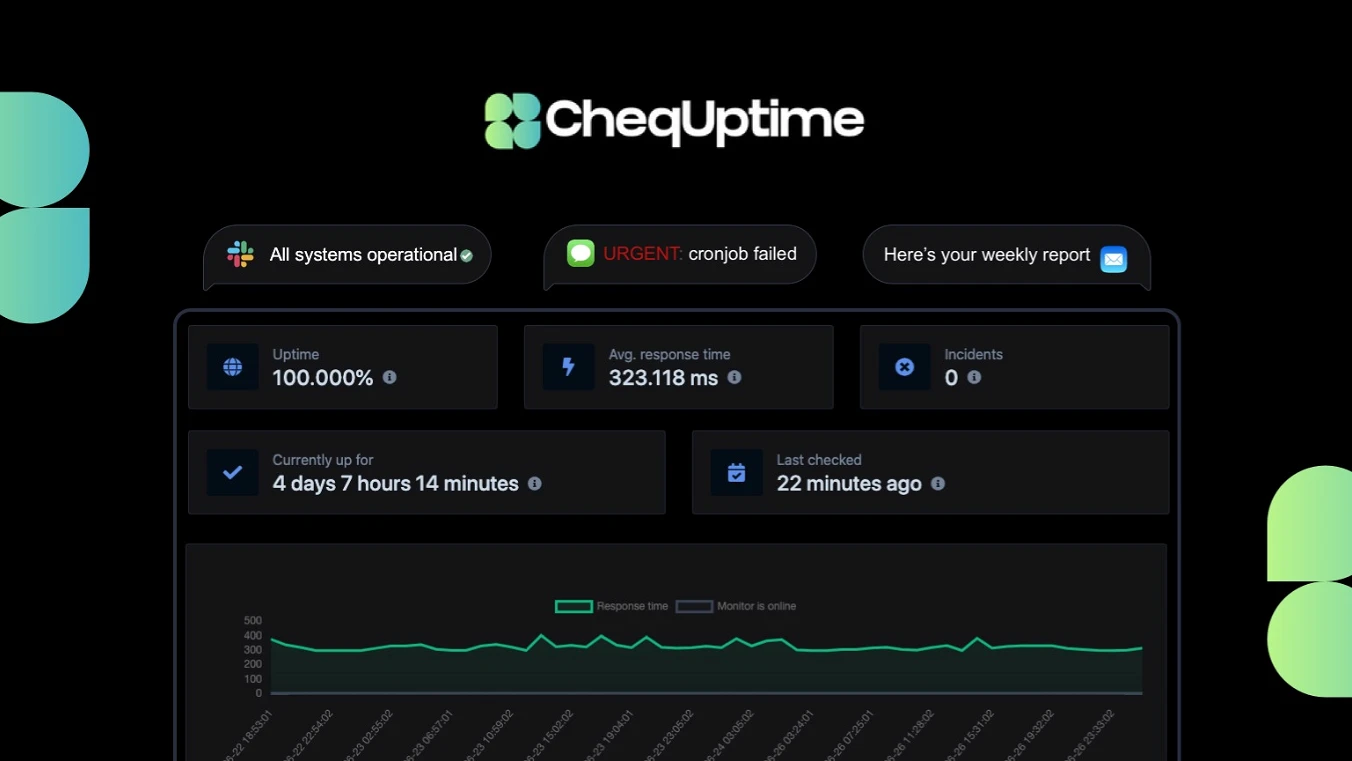
Task: Toggle the Response time legend item
Action: (612, 606)
